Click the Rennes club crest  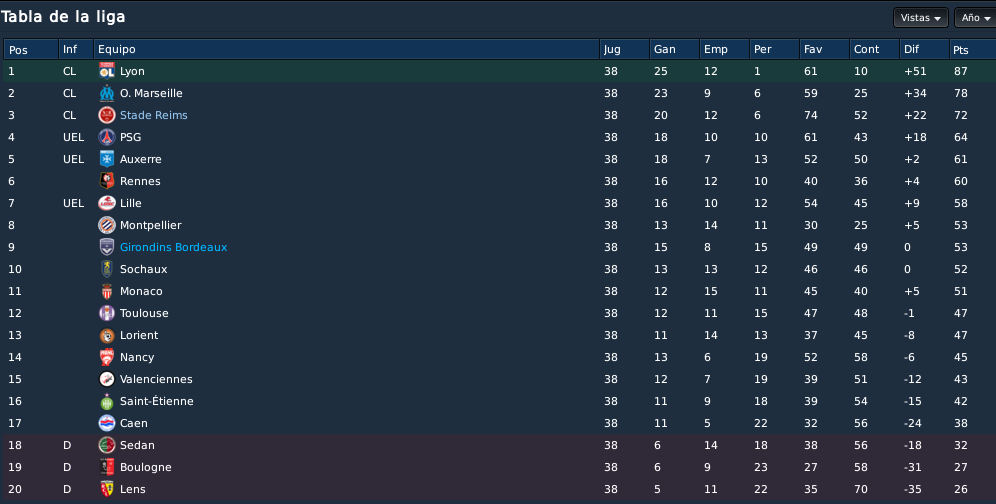(x=107, y=181)
